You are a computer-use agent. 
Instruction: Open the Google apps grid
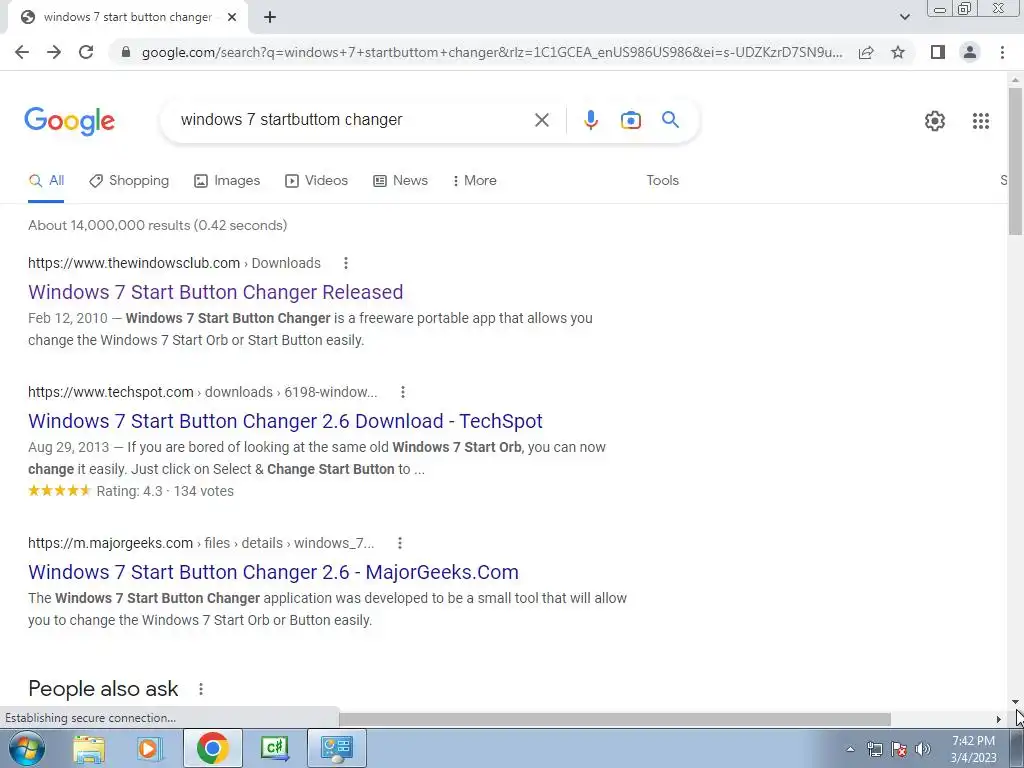(980, 121)
